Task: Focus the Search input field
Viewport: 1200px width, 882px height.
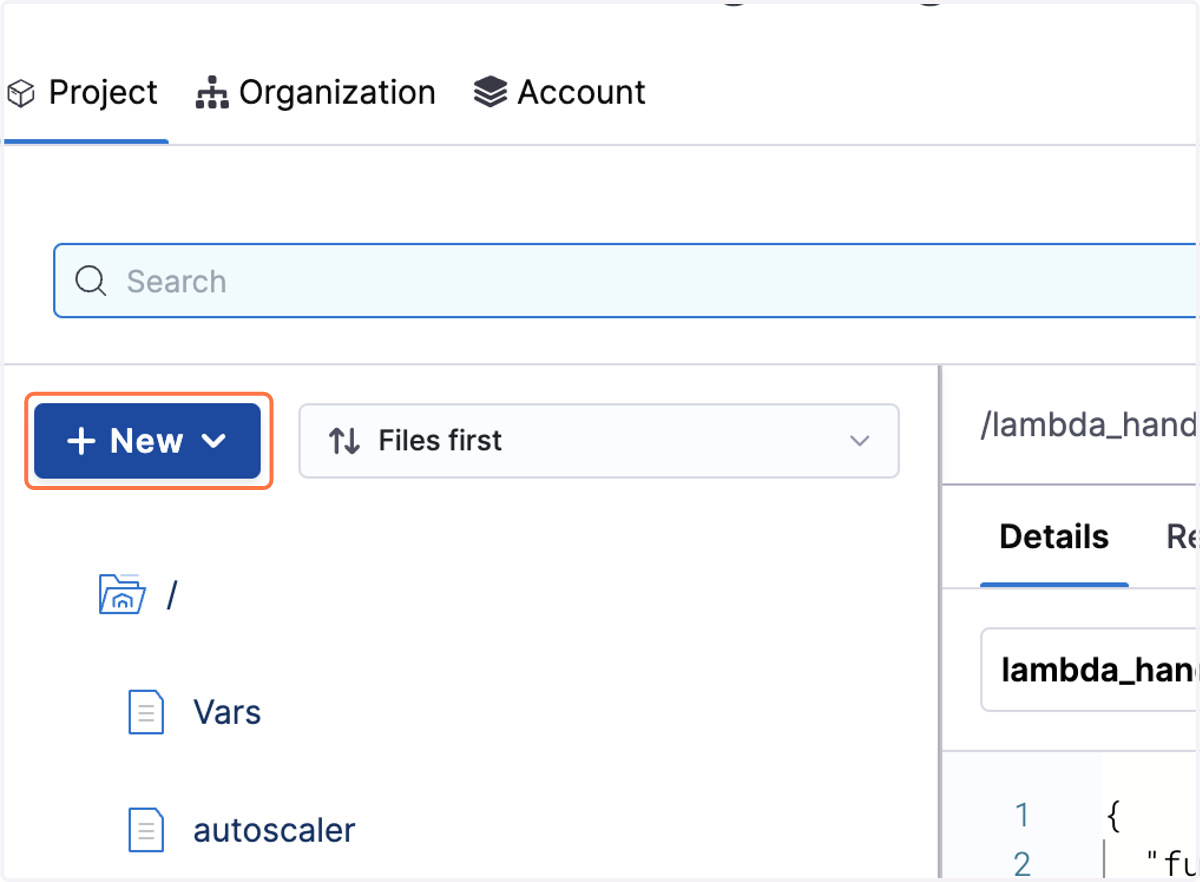Action: pyautogui.click(x=626, y=281)
